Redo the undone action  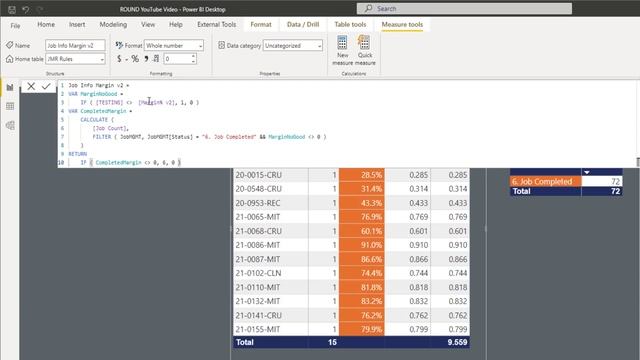point(40,9)
